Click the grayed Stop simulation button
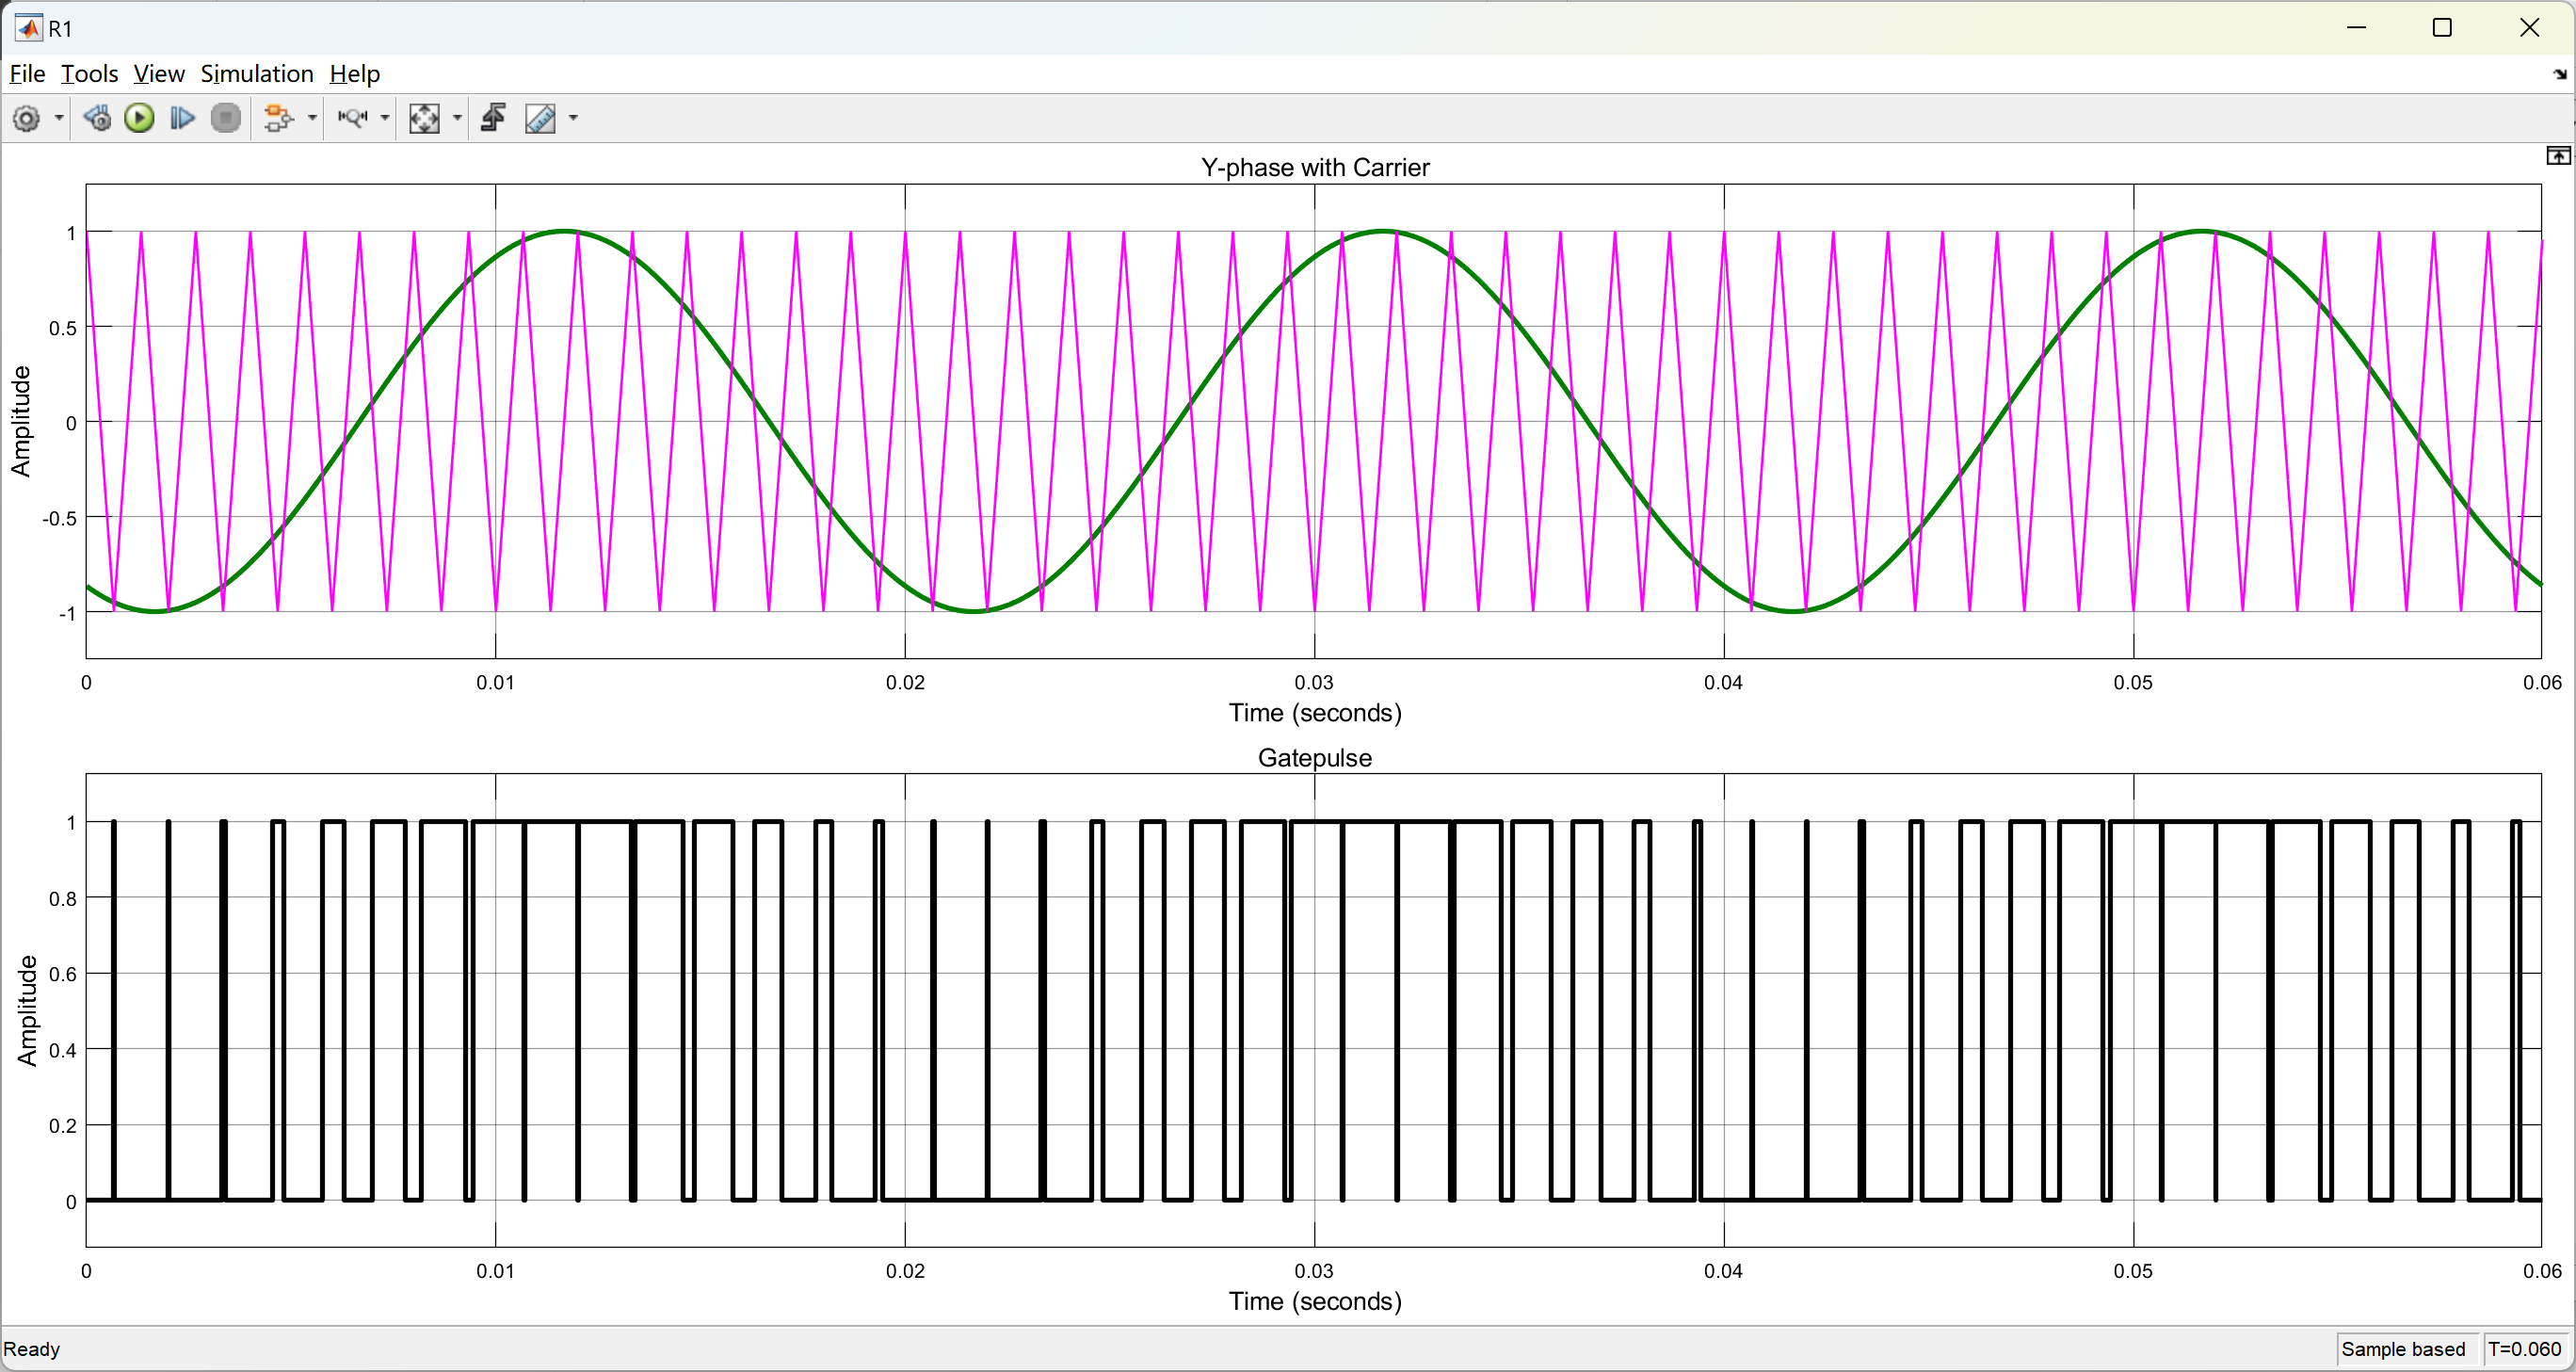The width and height of the screenshot is (2576, 1372). tap(226, 118)
